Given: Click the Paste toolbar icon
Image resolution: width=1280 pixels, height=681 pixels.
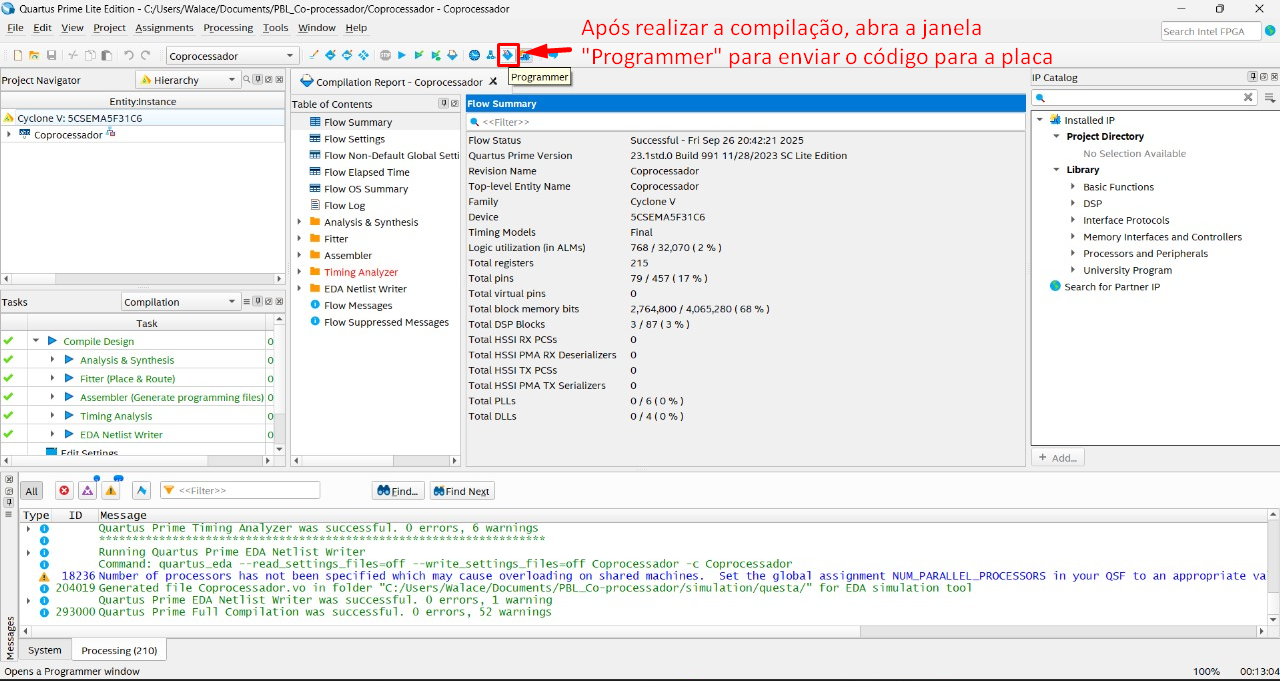Looking at the screenshot, I should coord(106,55).
